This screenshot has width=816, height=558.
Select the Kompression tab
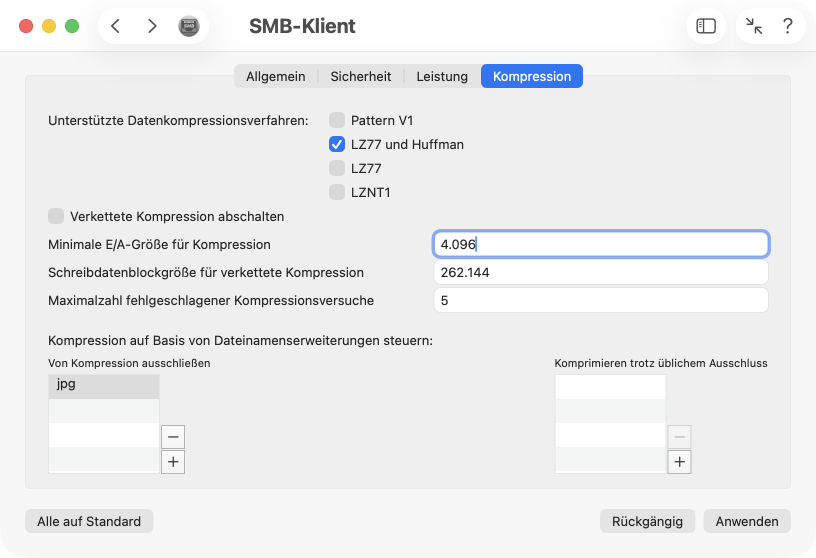tap(532, 77)
